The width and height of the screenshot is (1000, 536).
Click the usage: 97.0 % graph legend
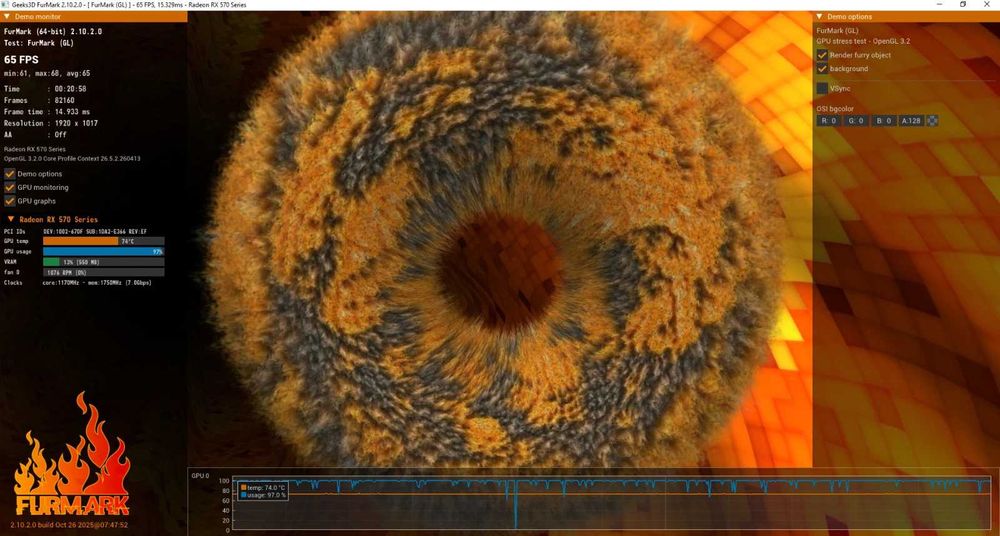click(264, 495)
